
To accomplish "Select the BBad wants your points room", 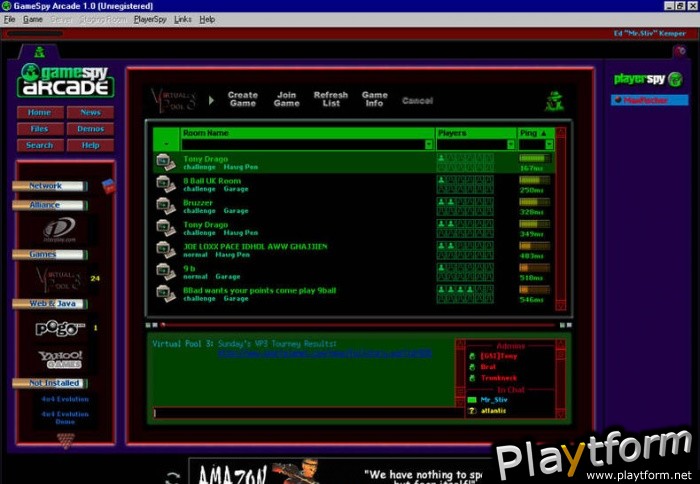I will click(x=354, y=294).
